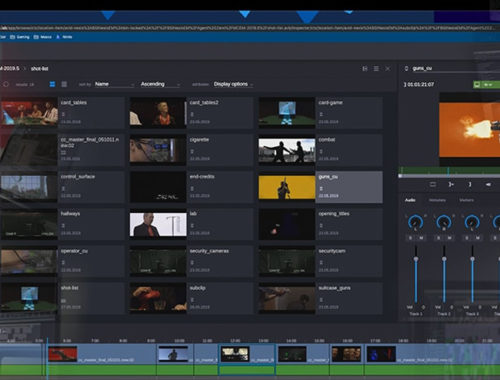
Task: Open the Gaming bookmark folder
Action: (20, 37)
